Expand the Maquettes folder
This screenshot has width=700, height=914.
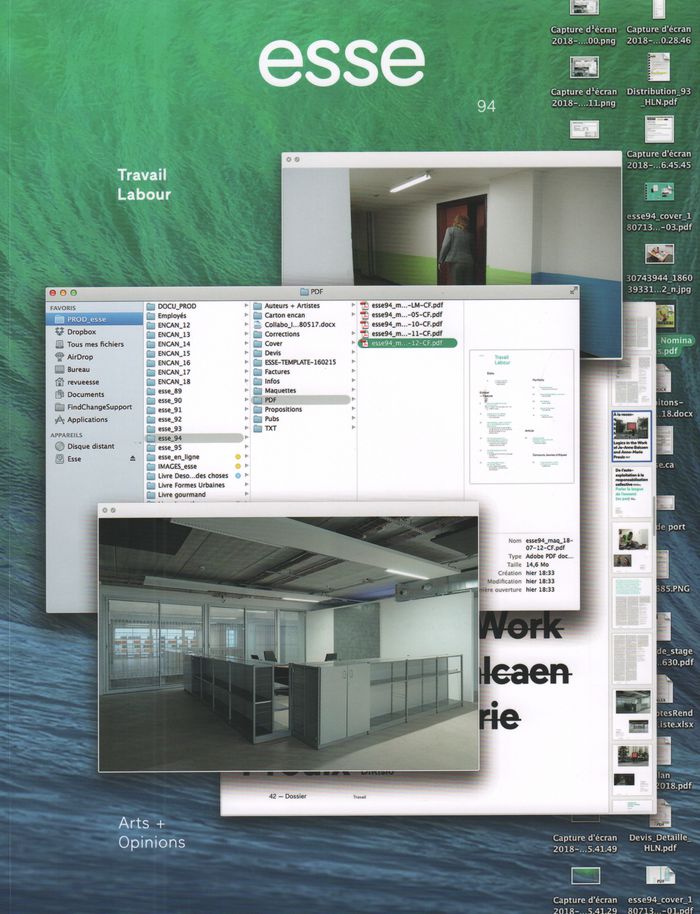point(281,390)
